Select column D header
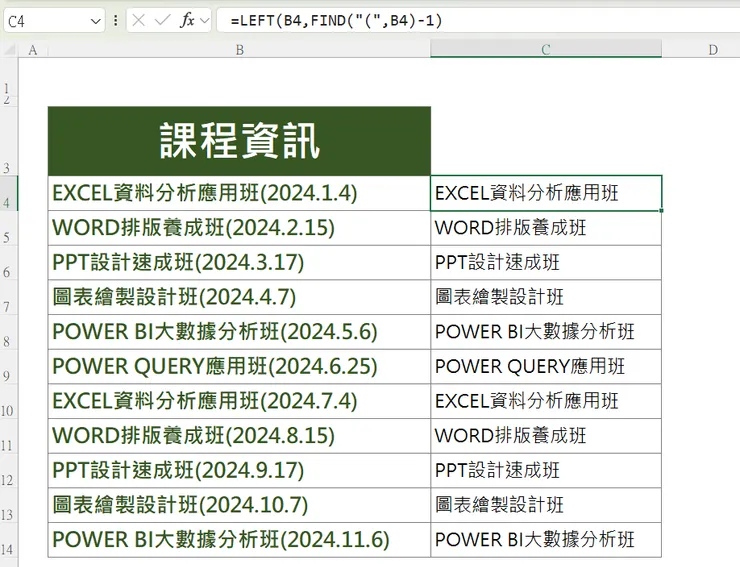Viewport: 740px width, 567px height. tap(712, 49)
